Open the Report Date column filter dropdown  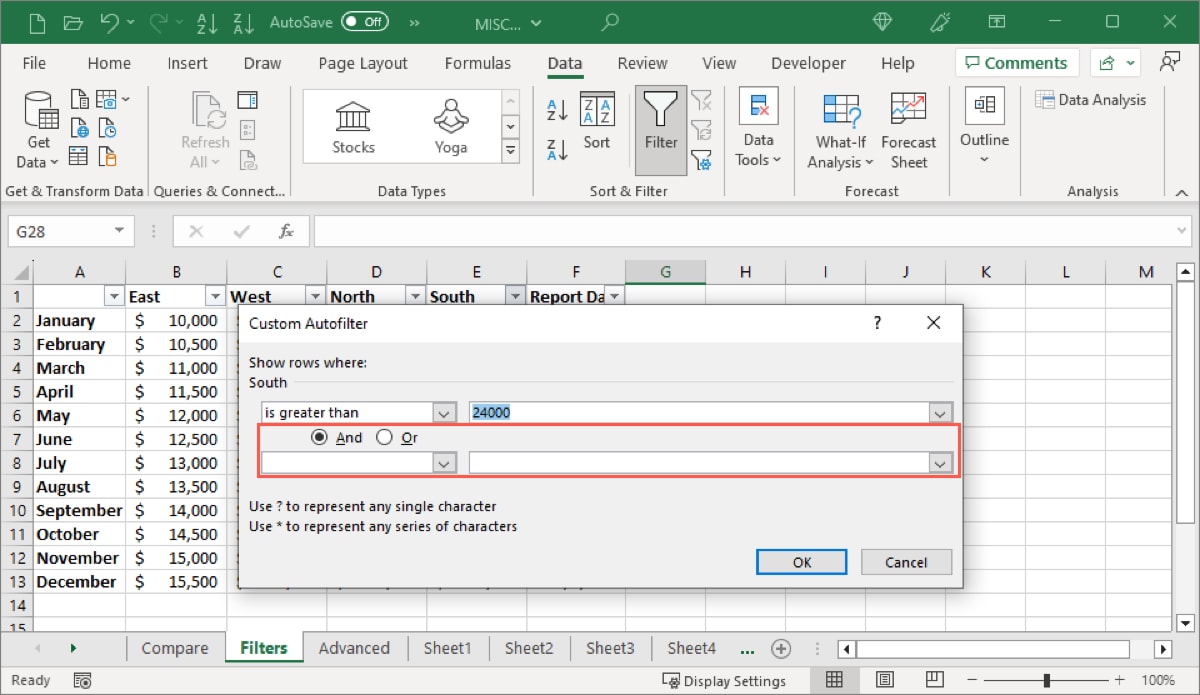[x=615, y=295]
